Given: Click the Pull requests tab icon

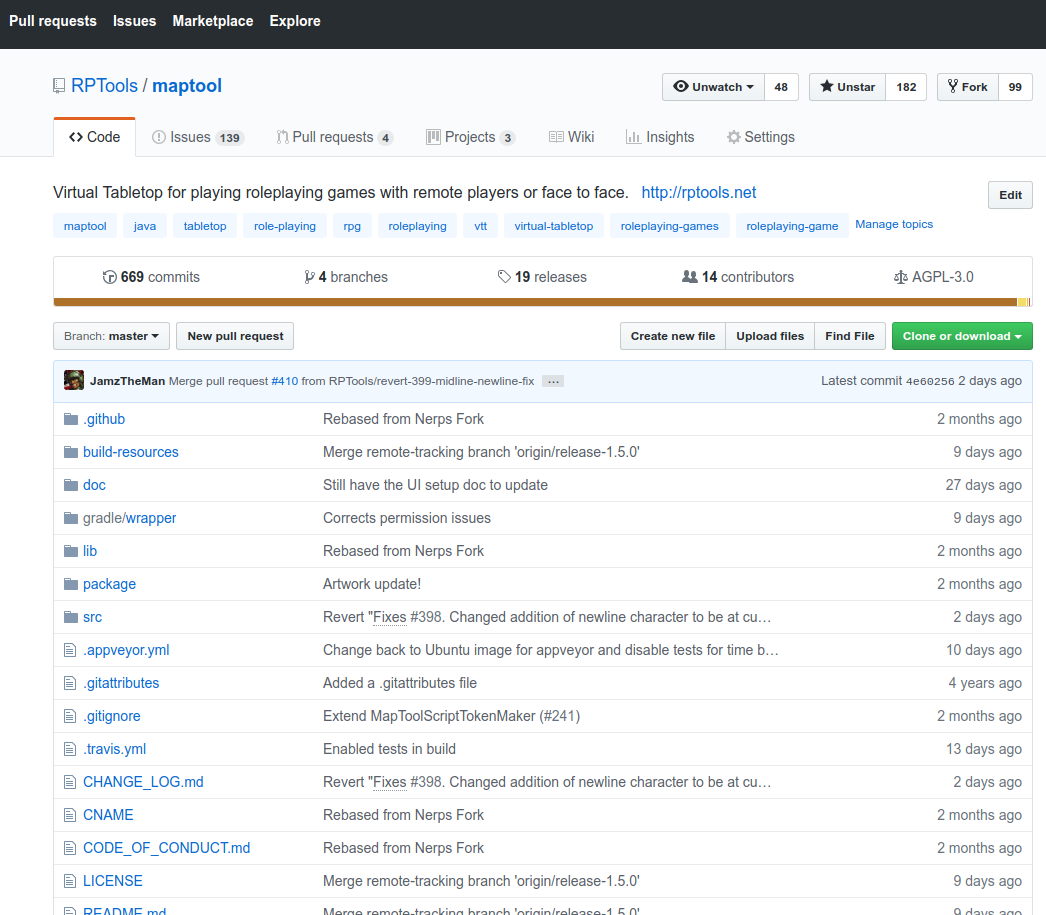Looking at the screenshot, I should tap(282, 137).
